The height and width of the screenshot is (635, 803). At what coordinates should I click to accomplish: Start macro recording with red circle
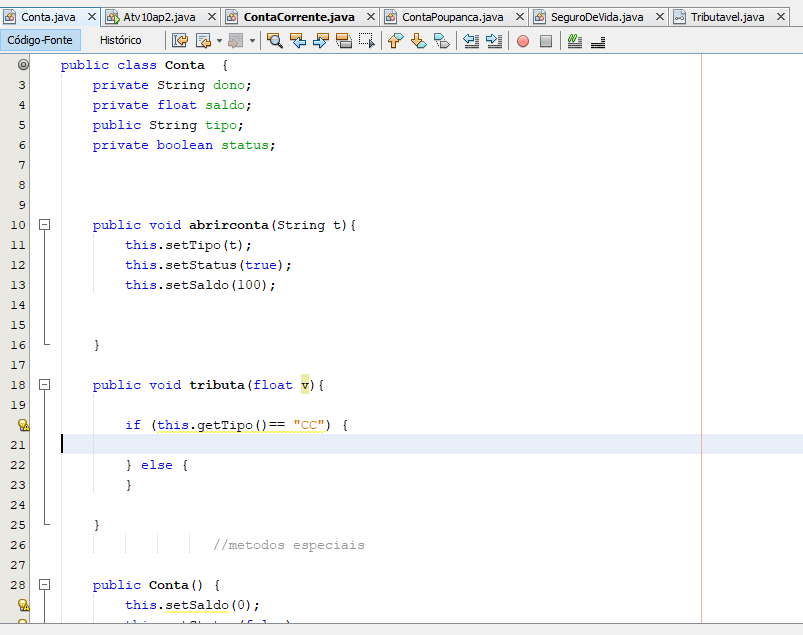(522, 41)
